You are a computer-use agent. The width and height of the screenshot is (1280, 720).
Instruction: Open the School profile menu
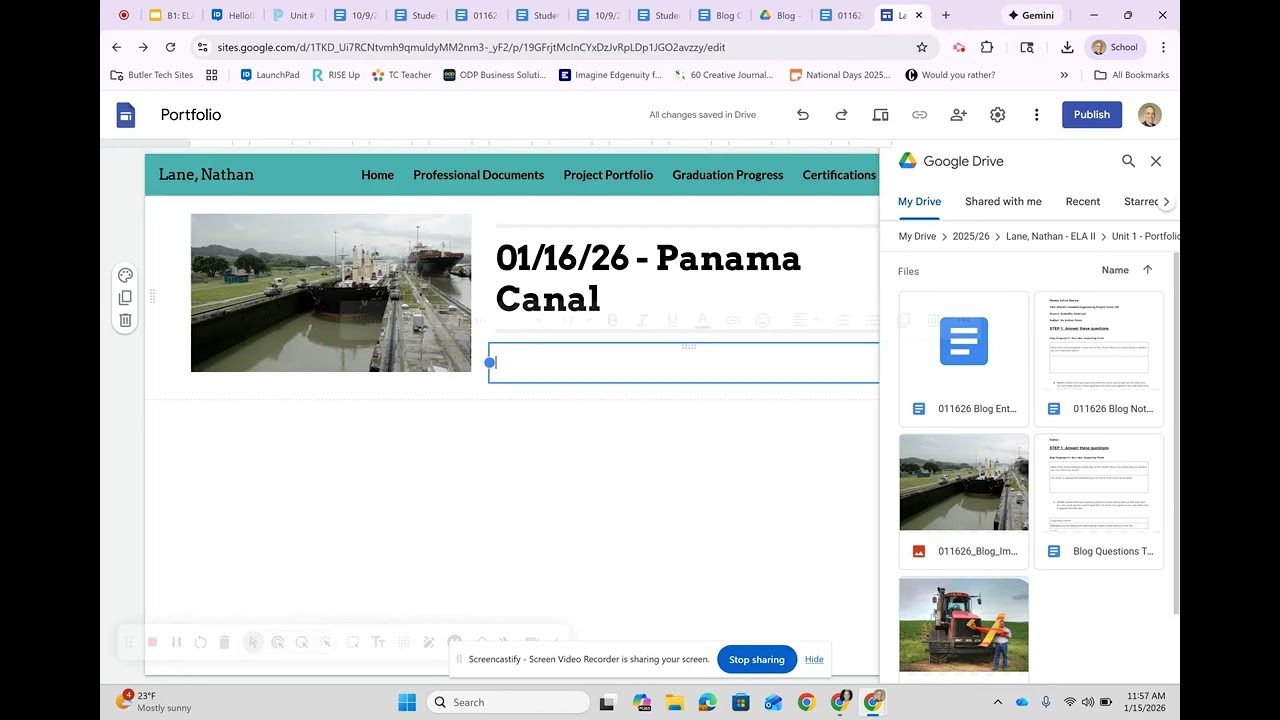(1115, 47)
